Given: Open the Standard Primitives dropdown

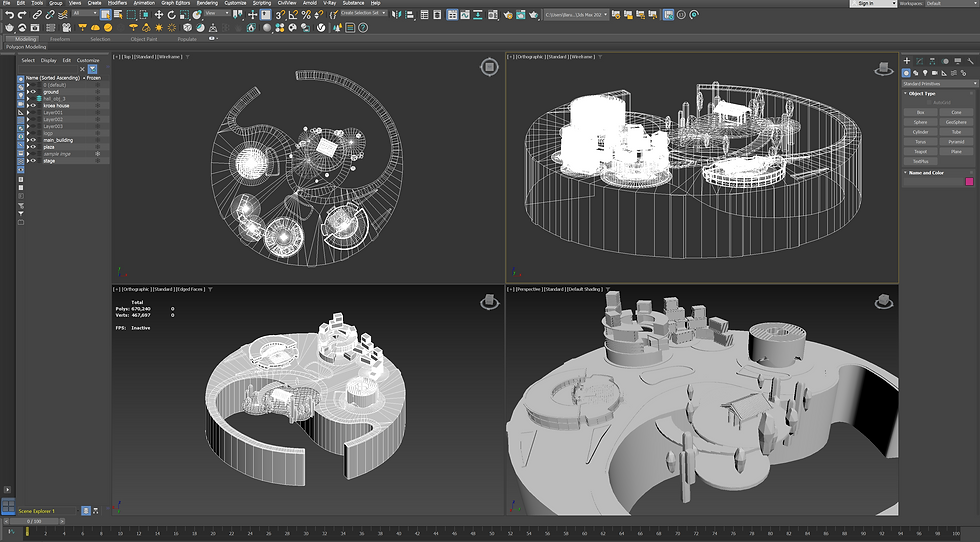Looking at the screenshot, I should [940, 84].
